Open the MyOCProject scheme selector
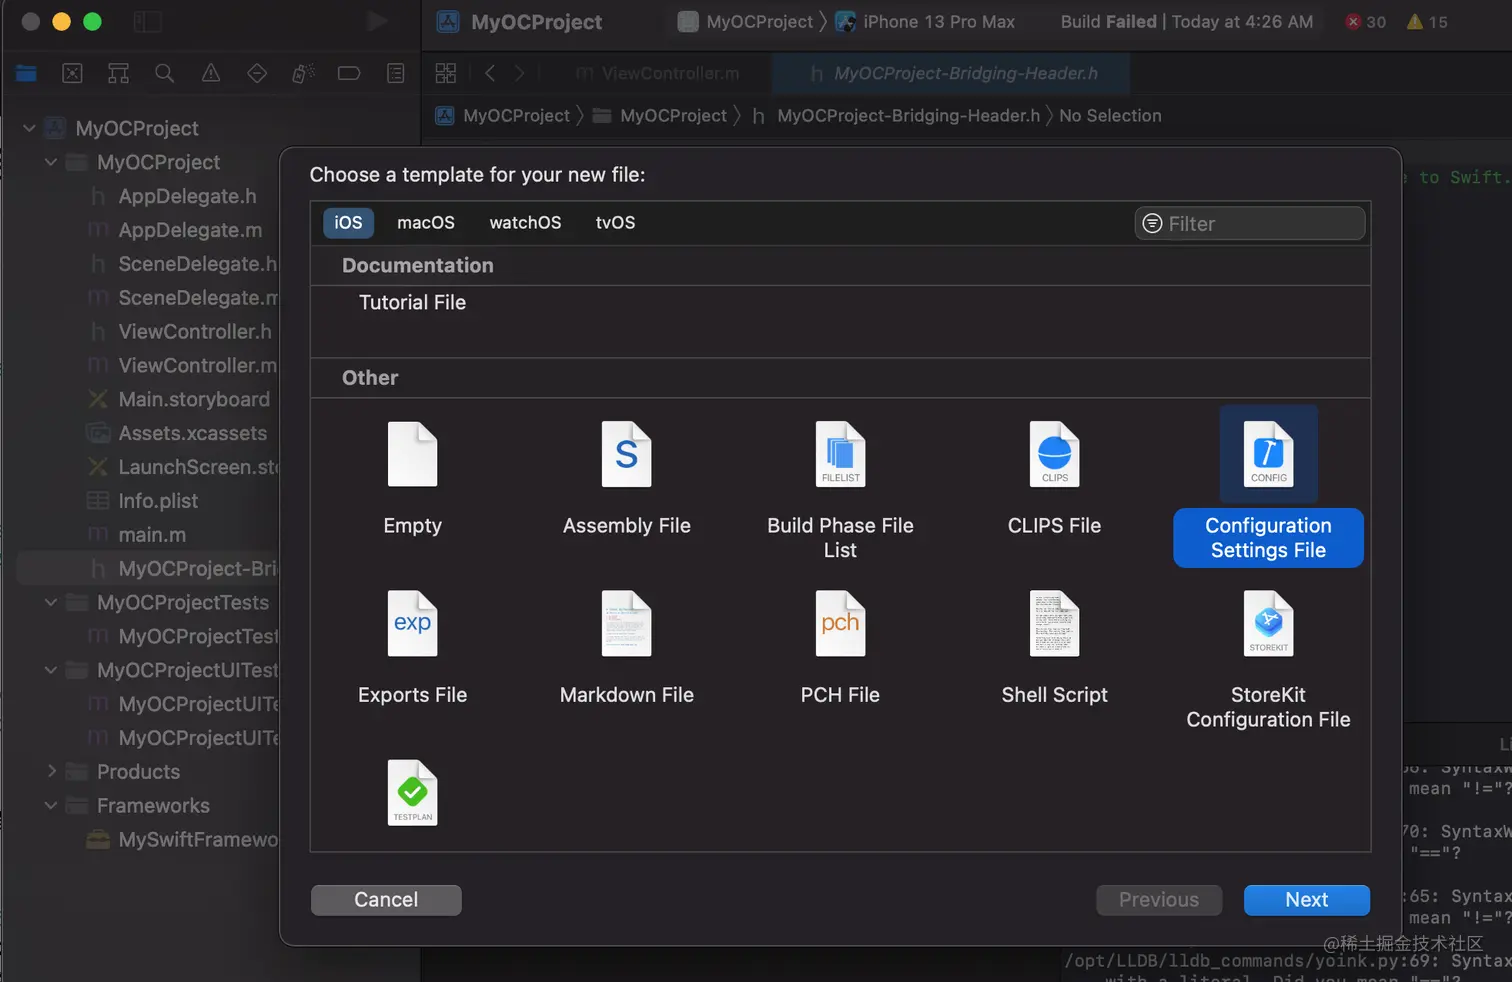This screenshot has height=982, width=1512. tap(746, 22)
